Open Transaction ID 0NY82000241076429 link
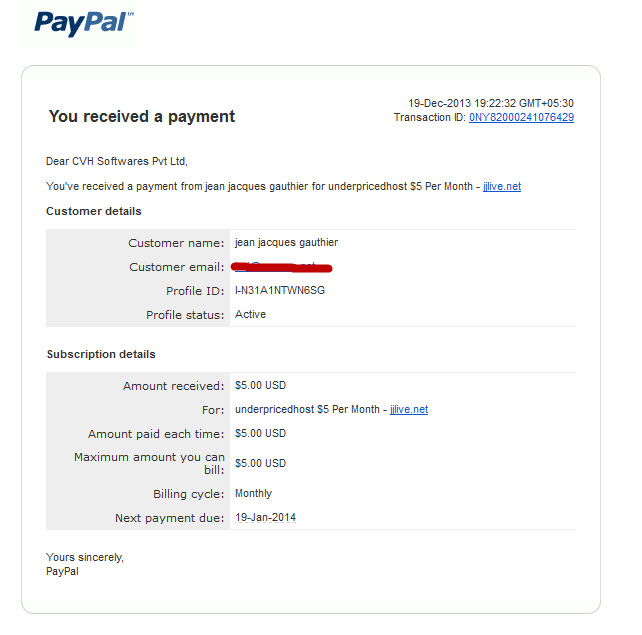The image size is (642, 635). pyautogui.click(x=521, y=118)
